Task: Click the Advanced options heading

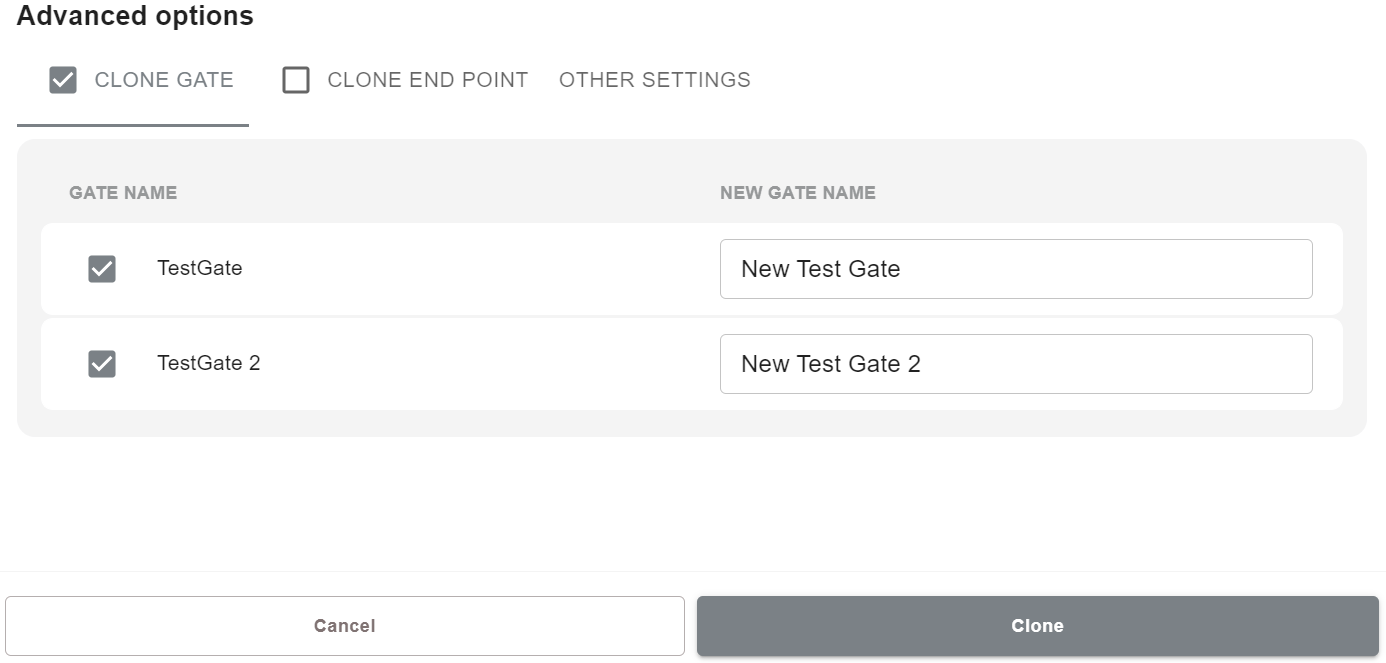Action: [135, 16]
